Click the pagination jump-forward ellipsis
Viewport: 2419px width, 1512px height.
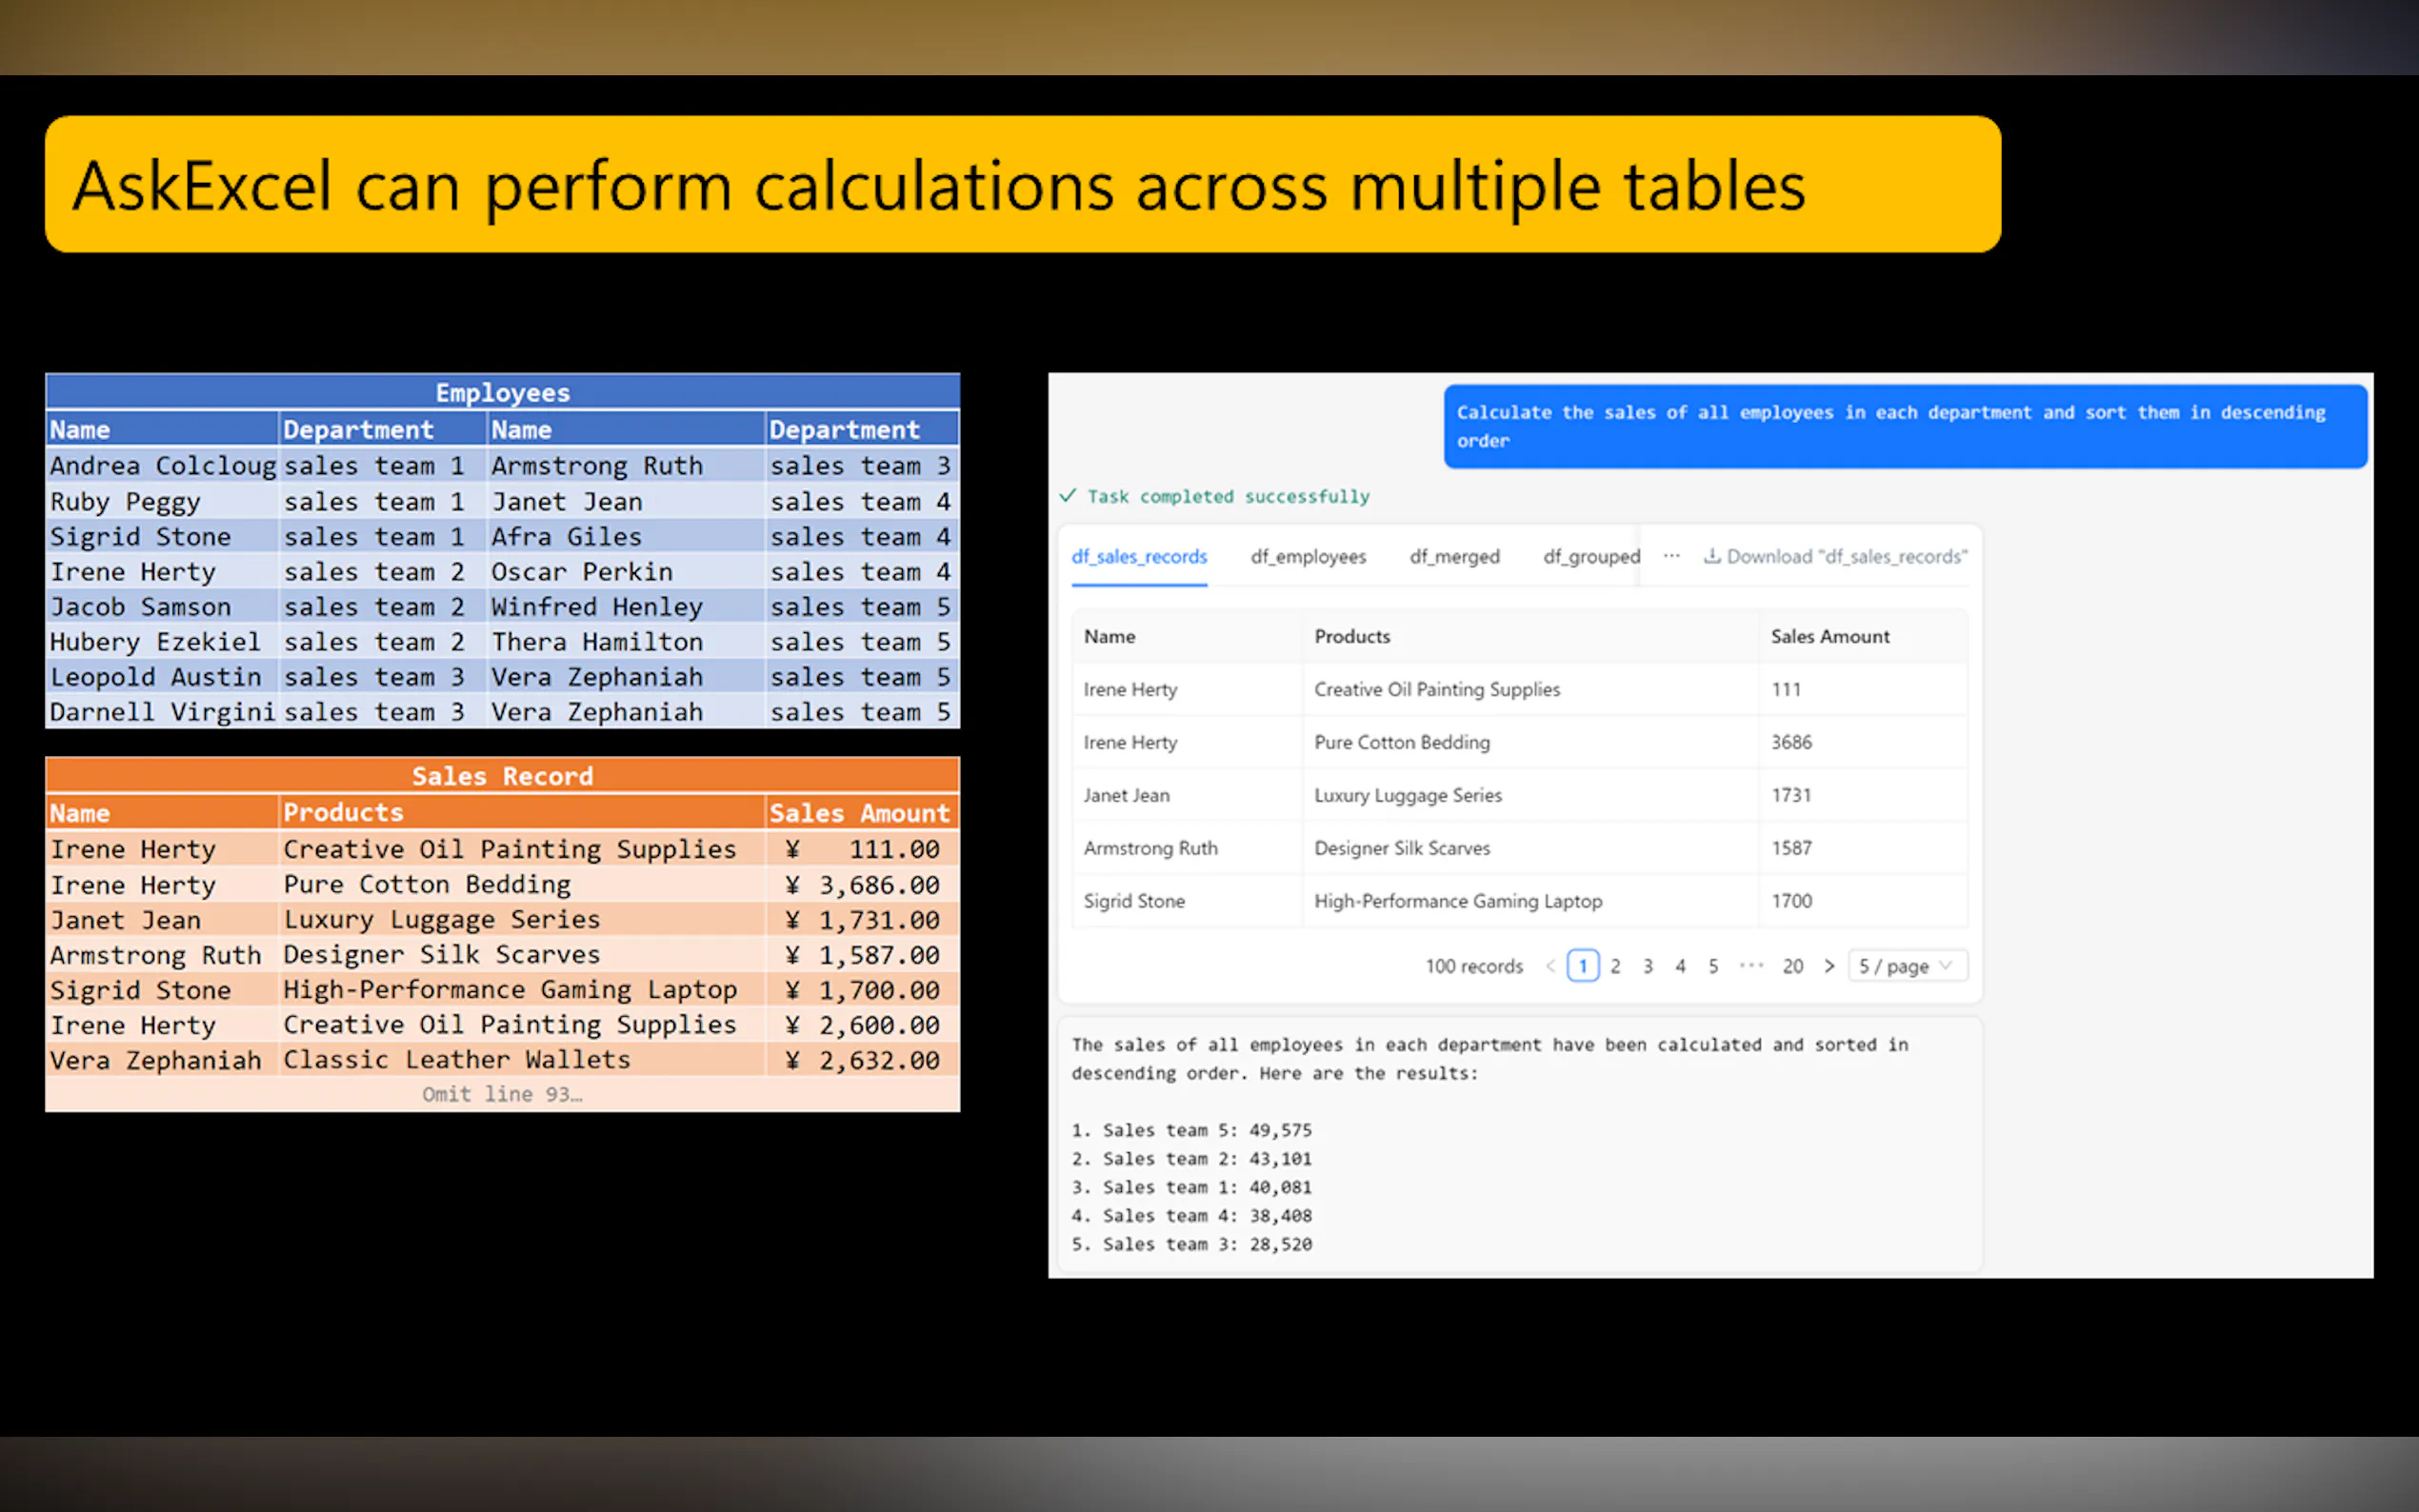(1751, 966)
